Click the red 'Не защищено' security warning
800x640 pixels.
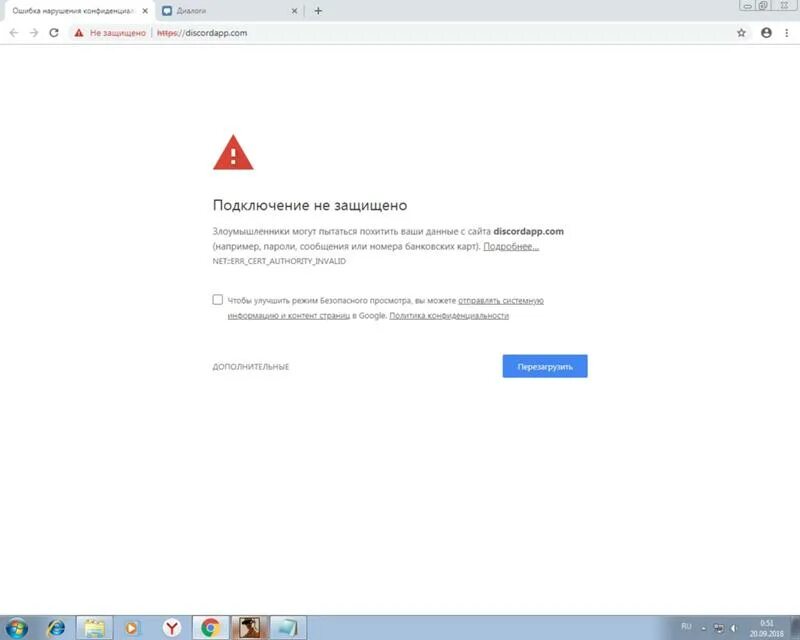pyautogui.click(x=111, y=33)
